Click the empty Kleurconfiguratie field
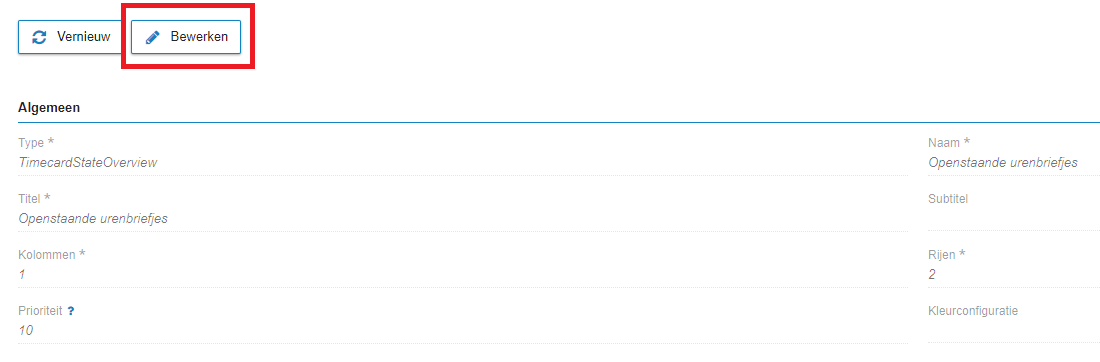1100x362 pixels. pyautogui.click(x=1014, y=331)
